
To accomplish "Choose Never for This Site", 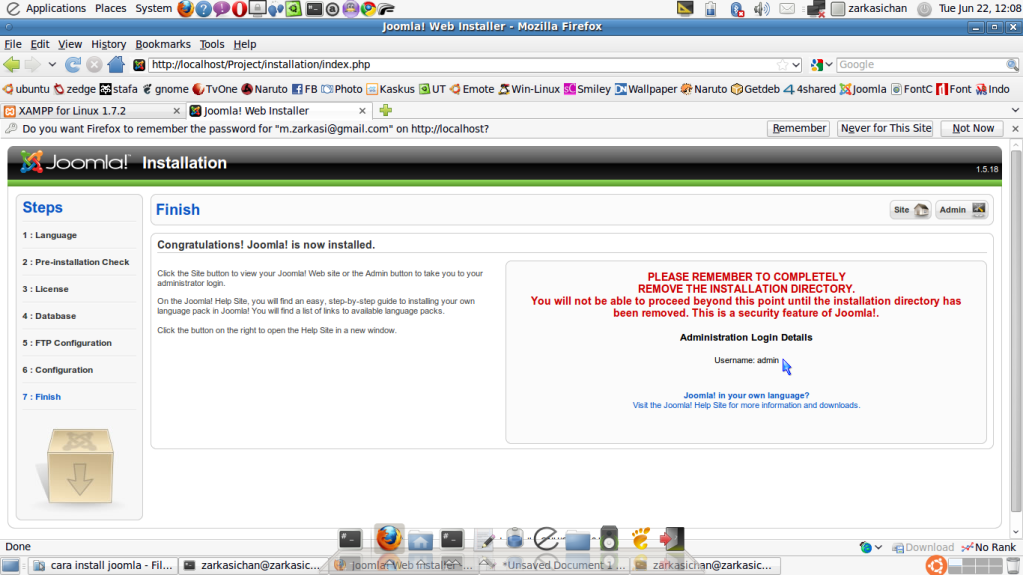I will (885, 129).
